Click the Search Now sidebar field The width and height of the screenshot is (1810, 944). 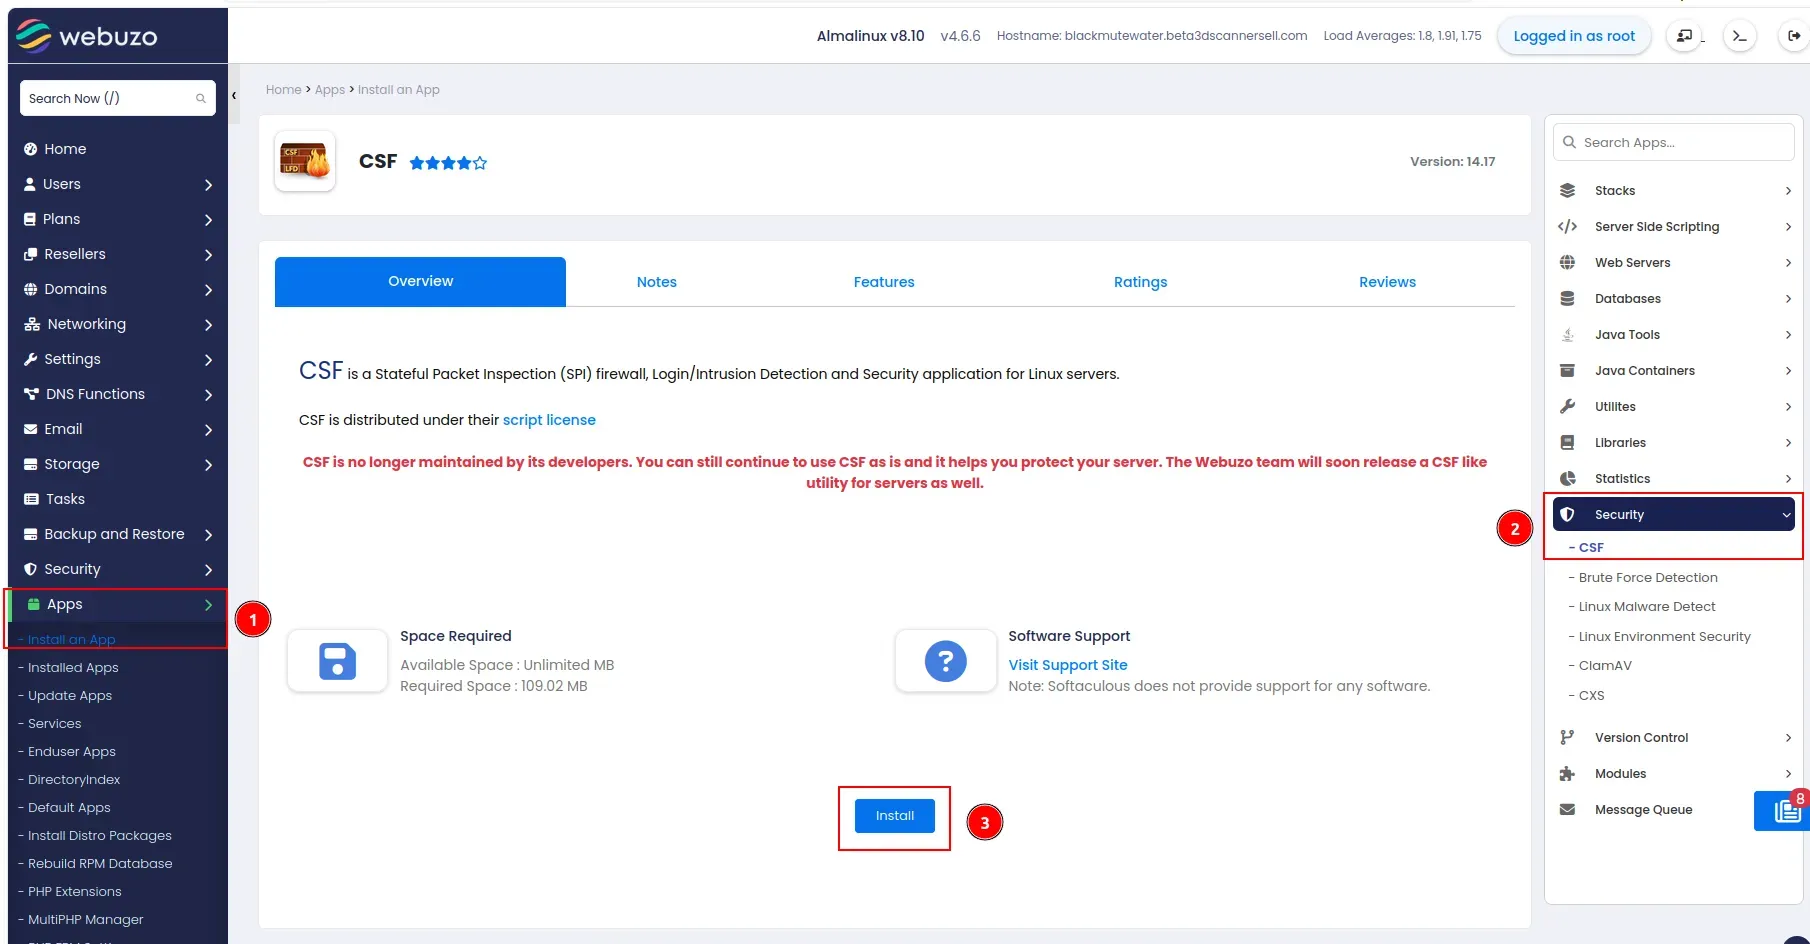tap(118, 98)
